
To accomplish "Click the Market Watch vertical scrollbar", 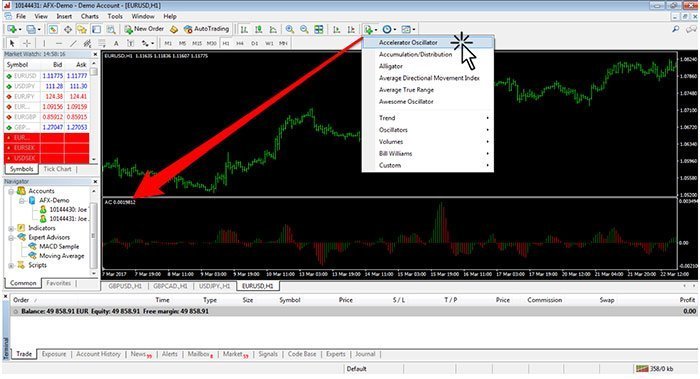I will (x=93, y=112).
